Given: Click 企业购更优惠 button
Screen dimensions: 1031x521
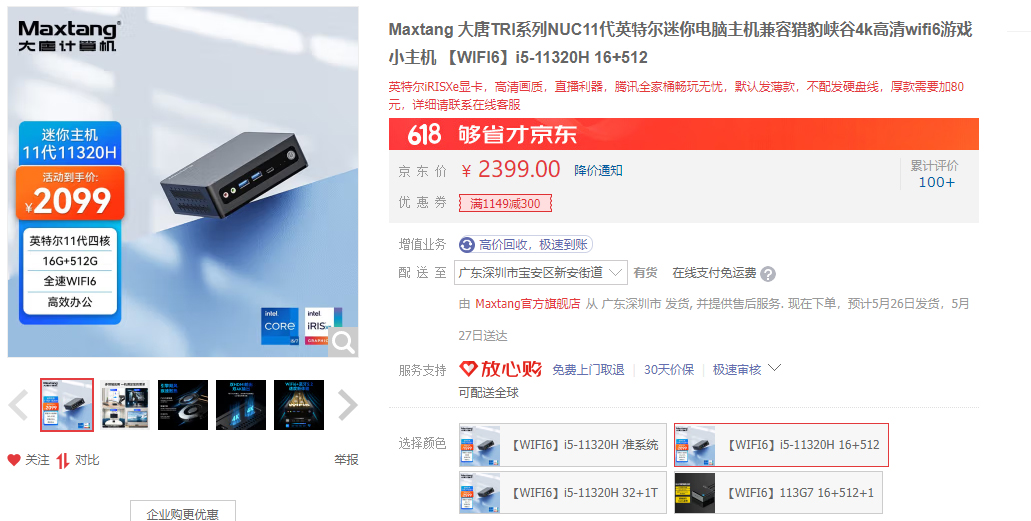Looking at the screenshot, I should click(183, 511).
